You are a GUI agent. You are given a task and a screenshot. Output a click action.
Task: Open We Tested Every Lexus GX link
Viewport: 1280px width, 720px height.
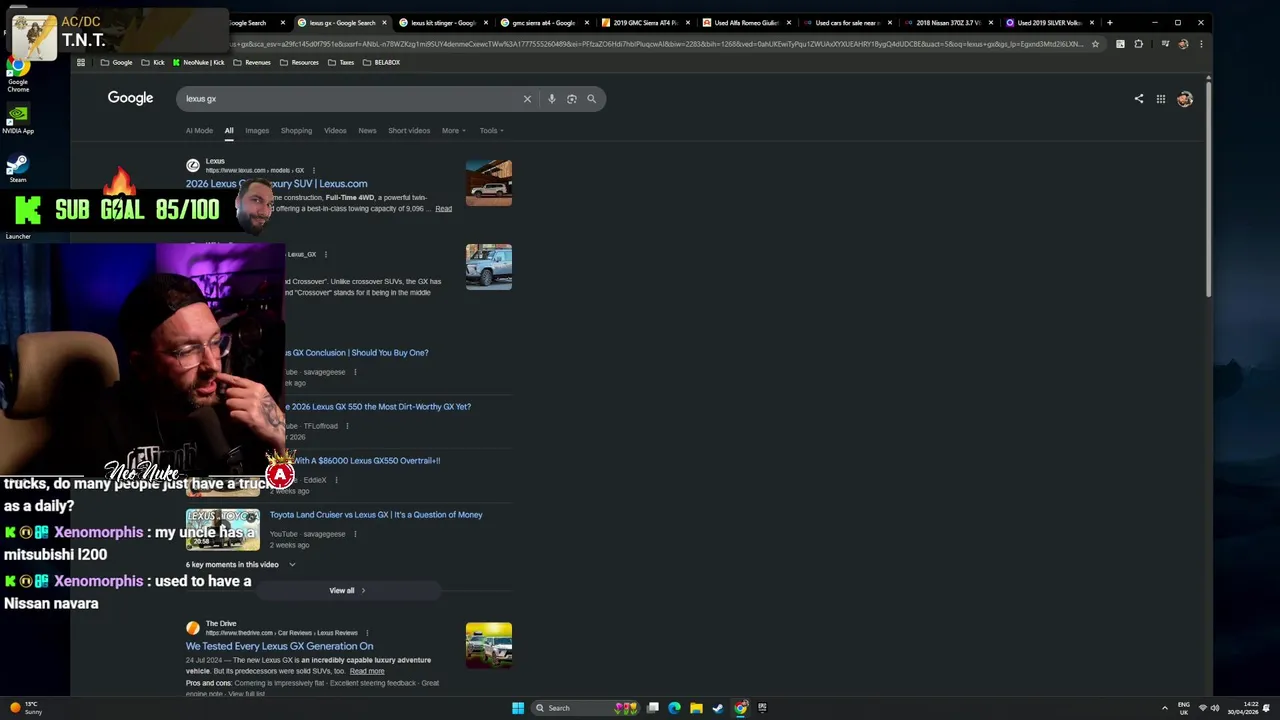coord(279,646)
